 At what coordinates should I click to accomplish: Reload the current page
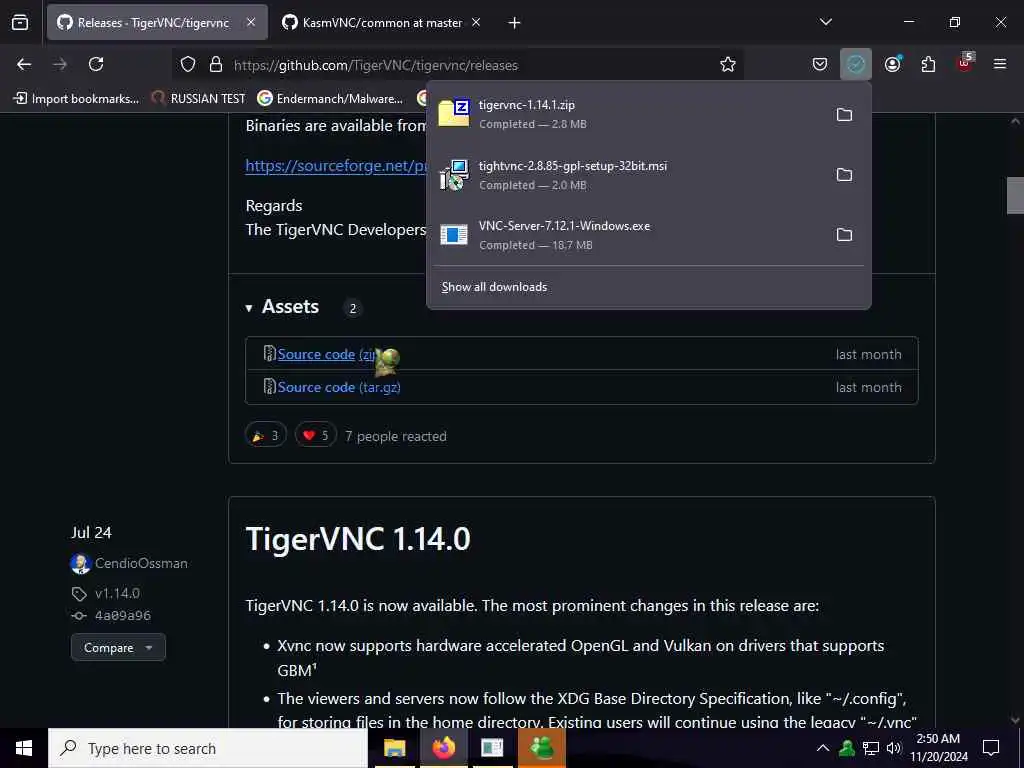click(x=96, y=64)
